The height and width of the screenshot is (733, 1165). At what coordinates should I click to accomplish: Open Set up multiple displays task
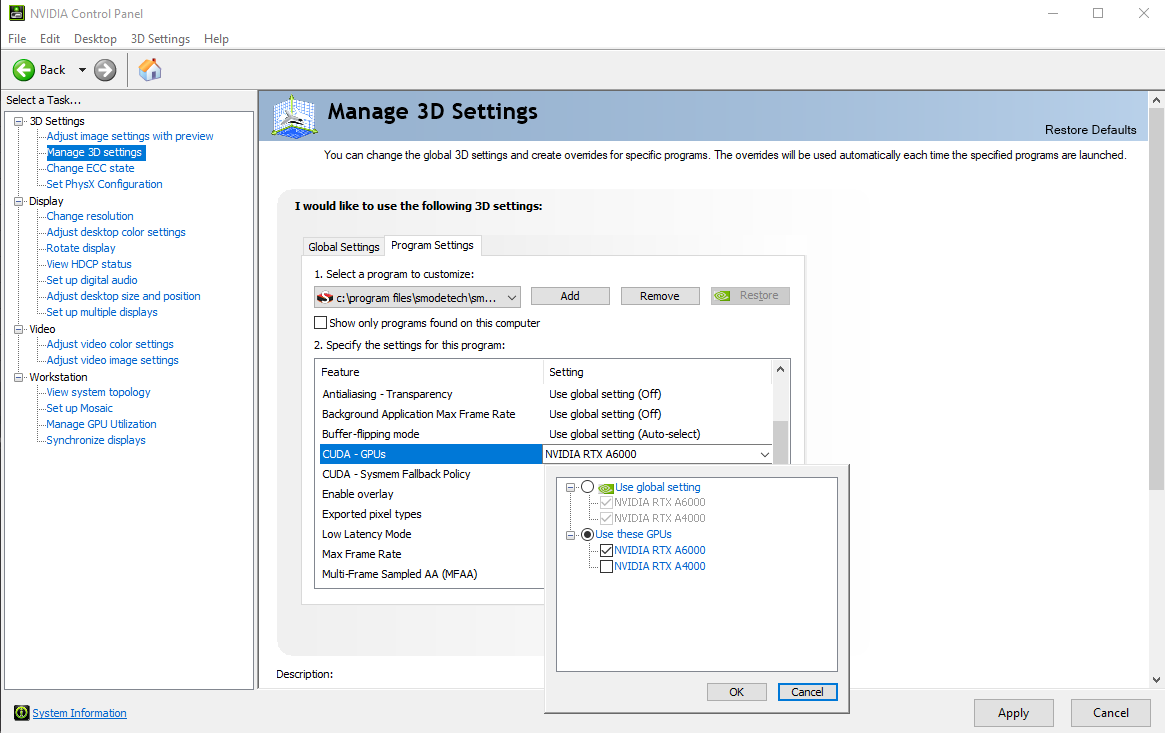pos(102,312)
